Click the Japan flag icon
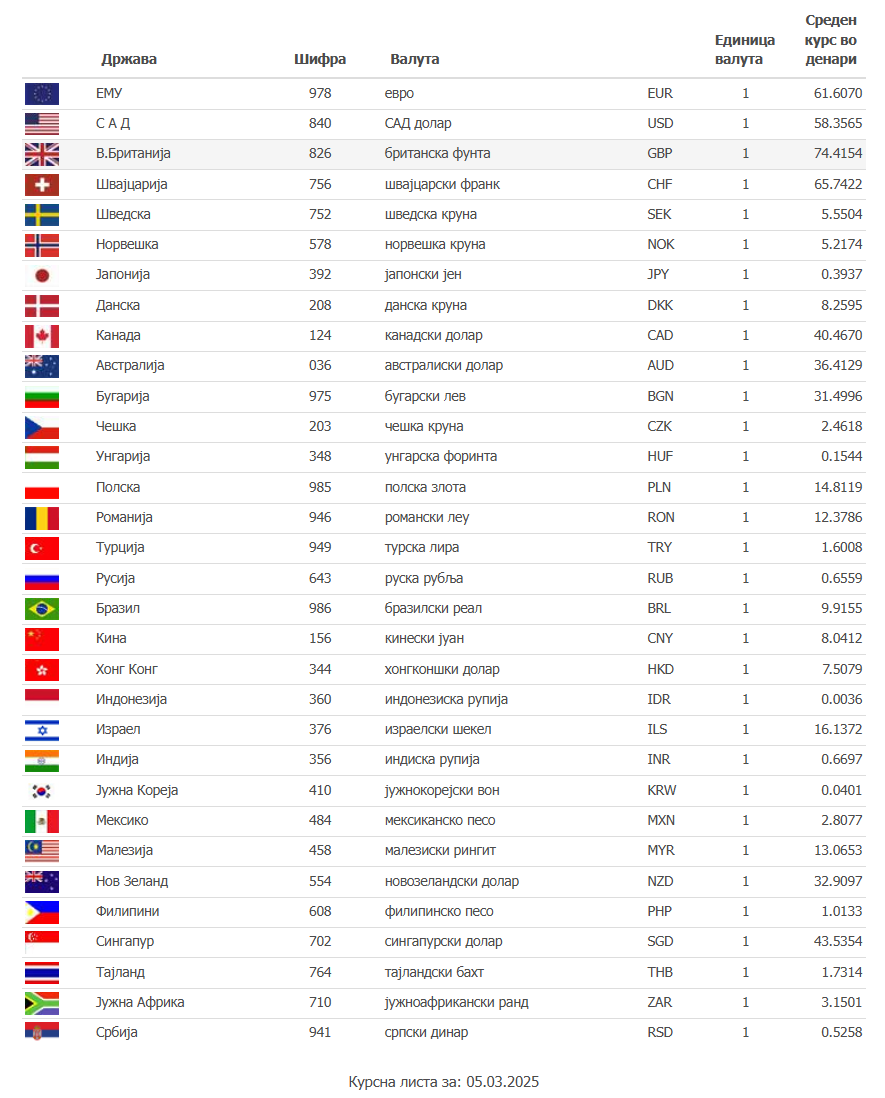 coord(42,275)
